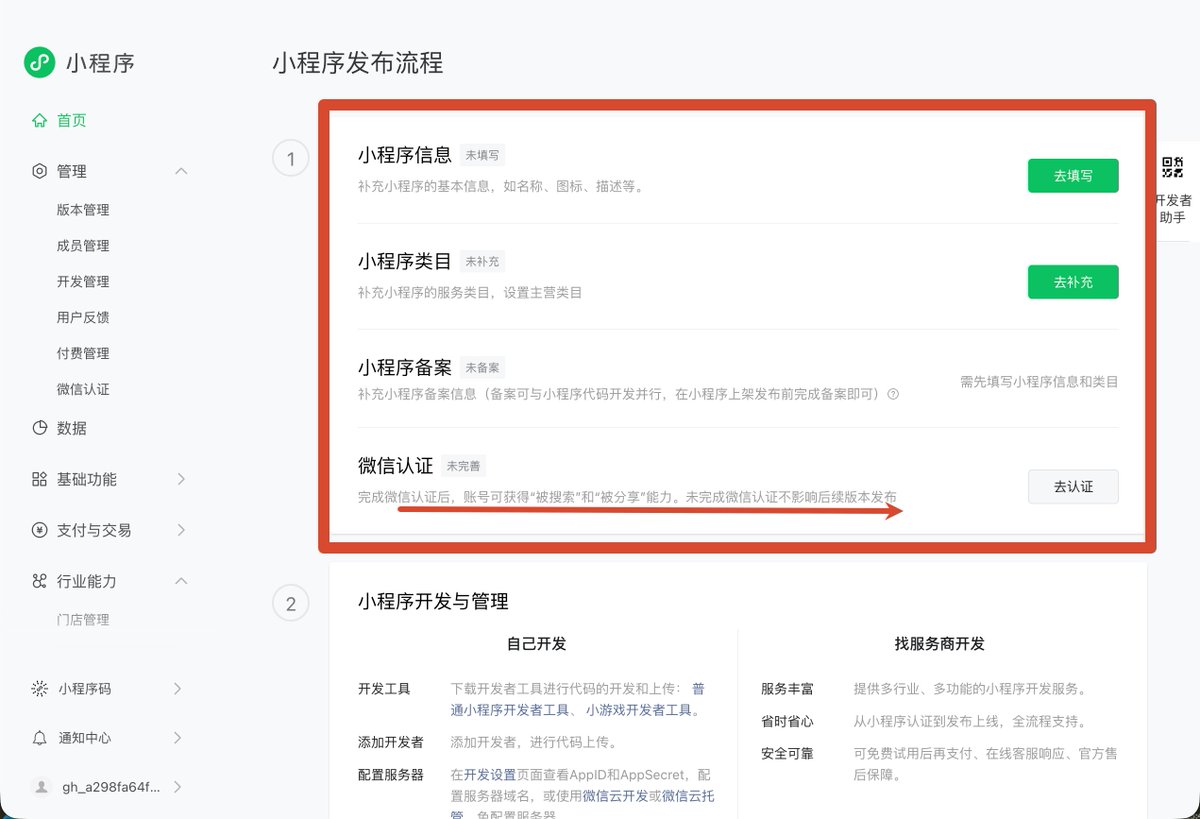1200x819 pixels.
Task: Open the 开发者助手 QR code icon
Action: click(x=1173, y=168)
